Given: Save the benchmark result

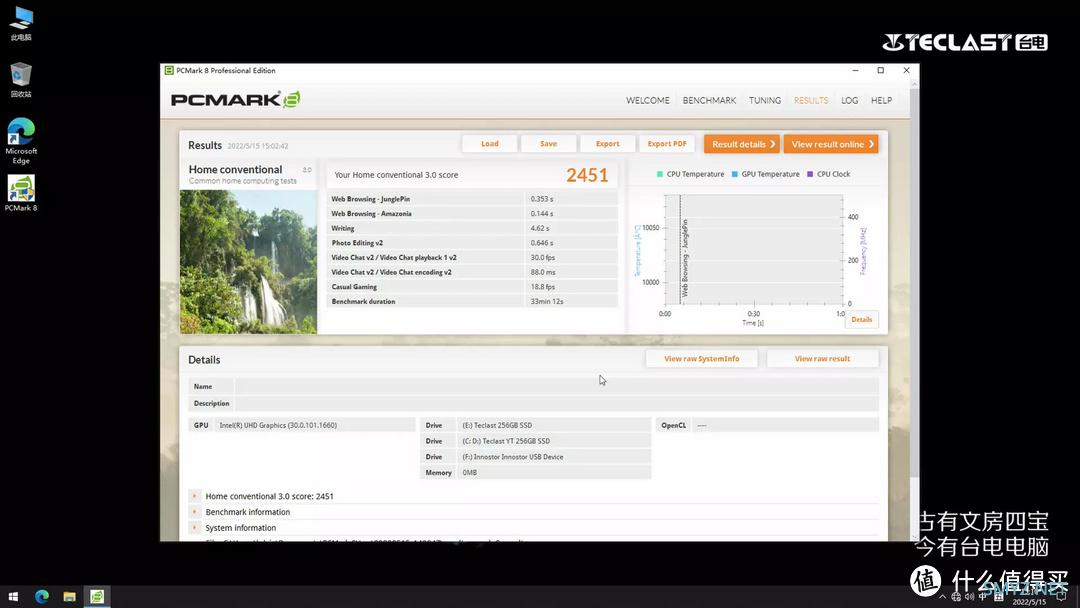Looking at the screenshot, I should pyautogui.click(x=548, y=144).
